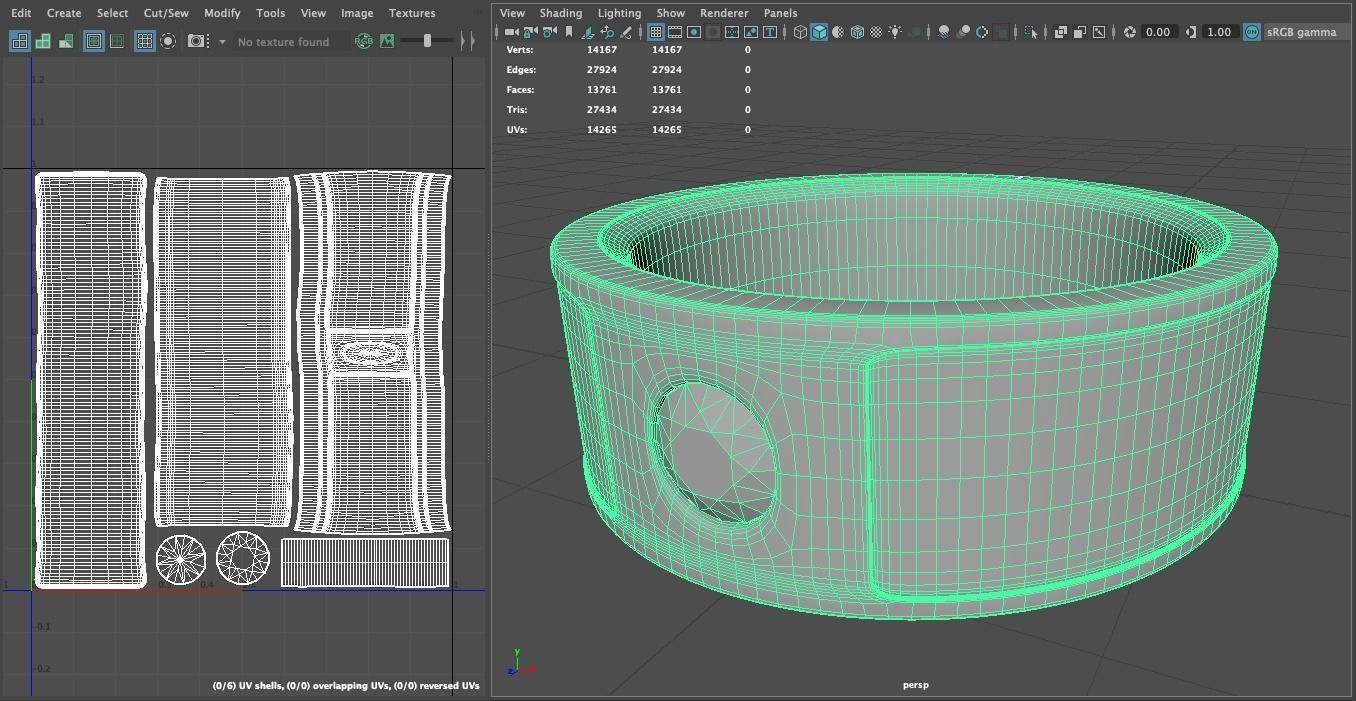Open the viewport Renderer menu
Viewport: 1356px width, 701px height.
(724, 13)
